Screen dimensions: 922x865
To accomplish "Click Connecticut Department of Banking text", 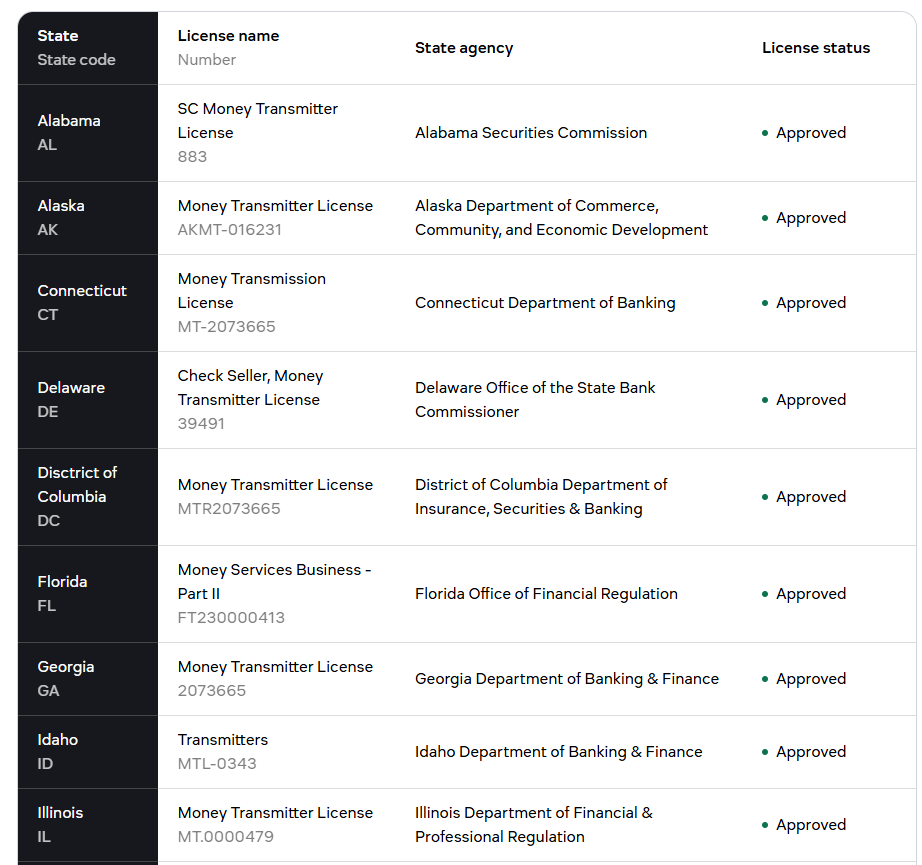I will point(545,303).
